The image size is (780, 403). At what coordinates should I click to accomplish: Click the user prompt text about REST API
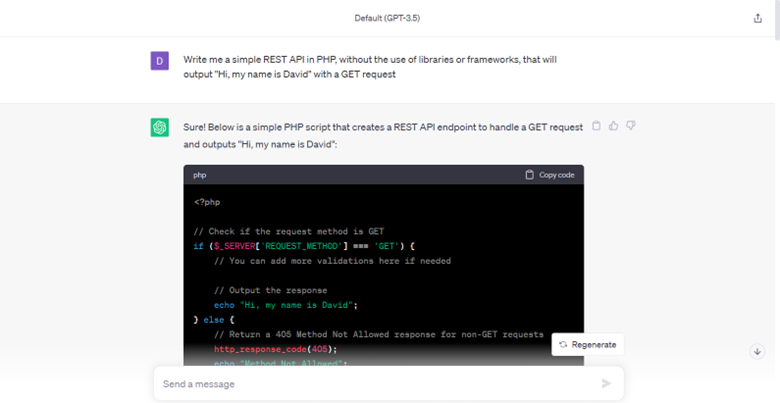pos(370,67)
